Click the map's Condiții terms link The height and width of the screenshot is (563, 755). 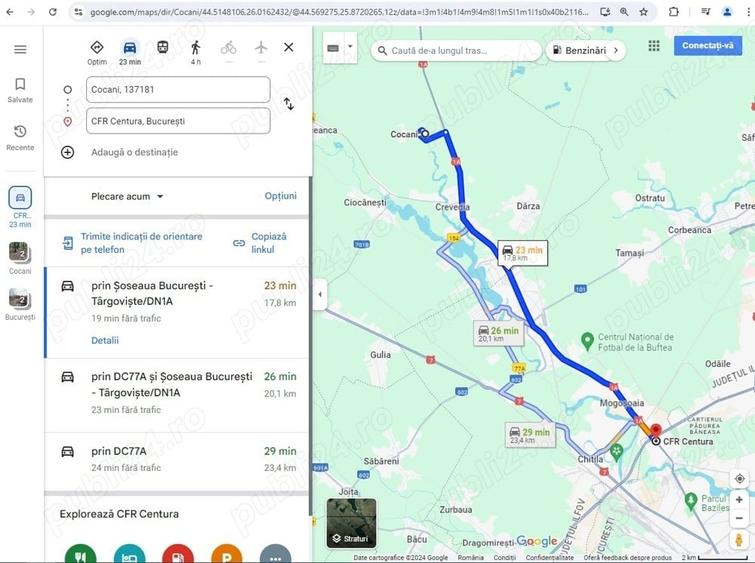coord(504,557)
